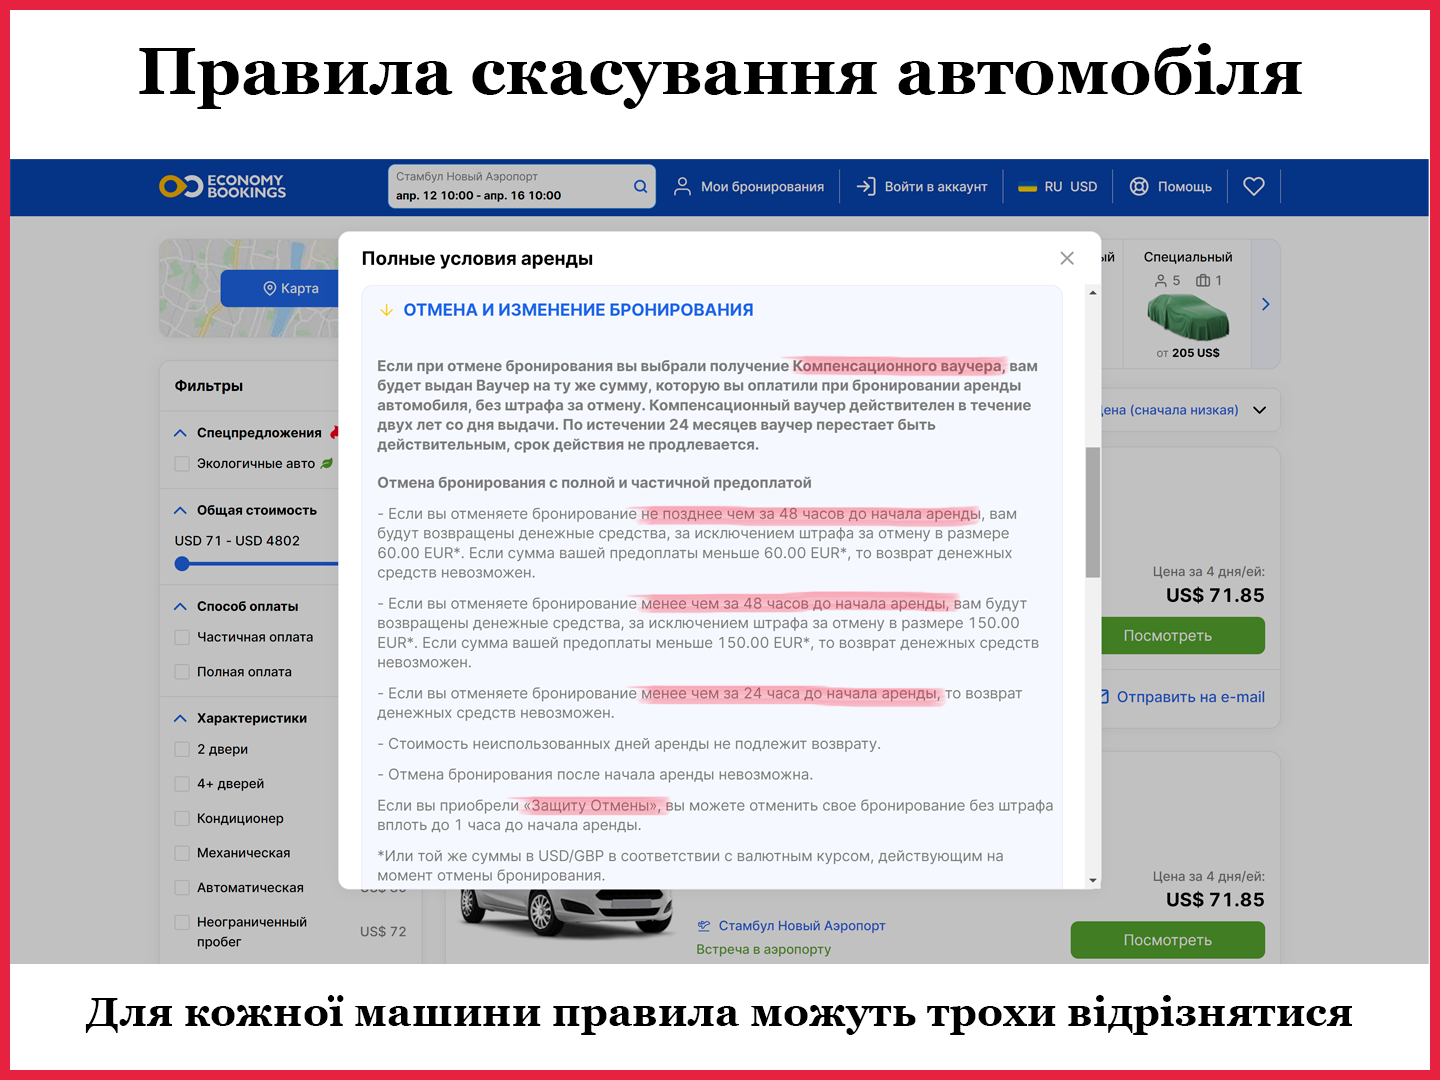
Task: Click the carousel next arrow
Action: click(1266, 304)
